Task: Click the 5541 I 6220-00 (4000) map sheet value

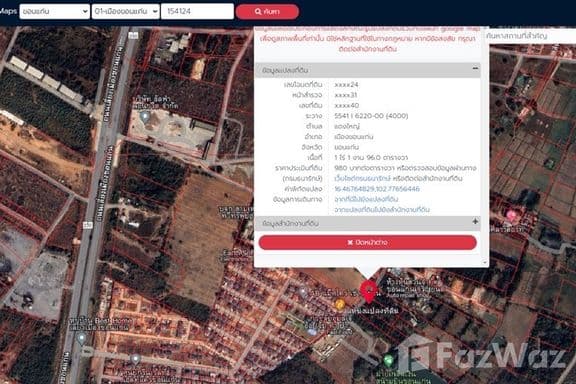Action: coord(371,116)
